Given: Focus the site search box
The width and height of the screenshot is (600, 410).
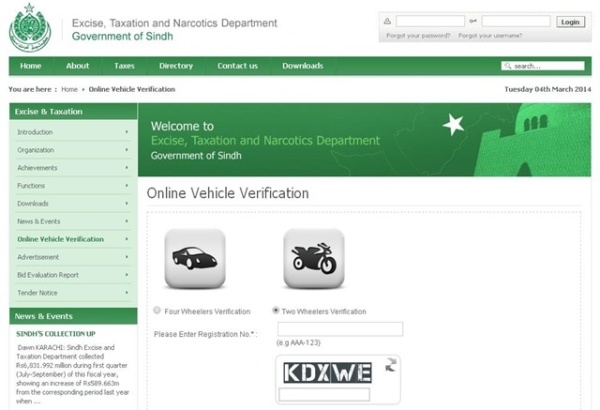Looking at the screenshot, I should tap(543, 66).
